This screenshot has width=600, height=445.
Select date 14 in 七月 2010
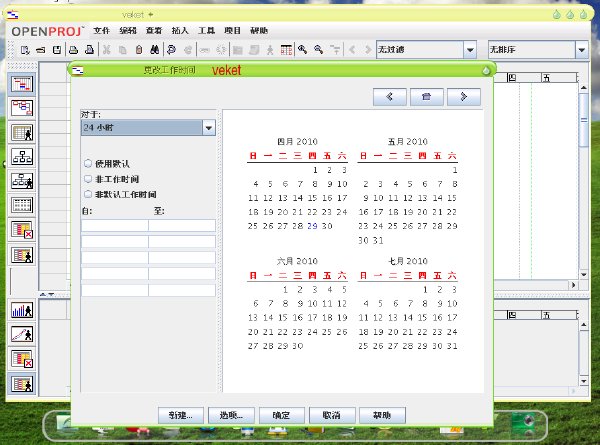pos(408,318)
